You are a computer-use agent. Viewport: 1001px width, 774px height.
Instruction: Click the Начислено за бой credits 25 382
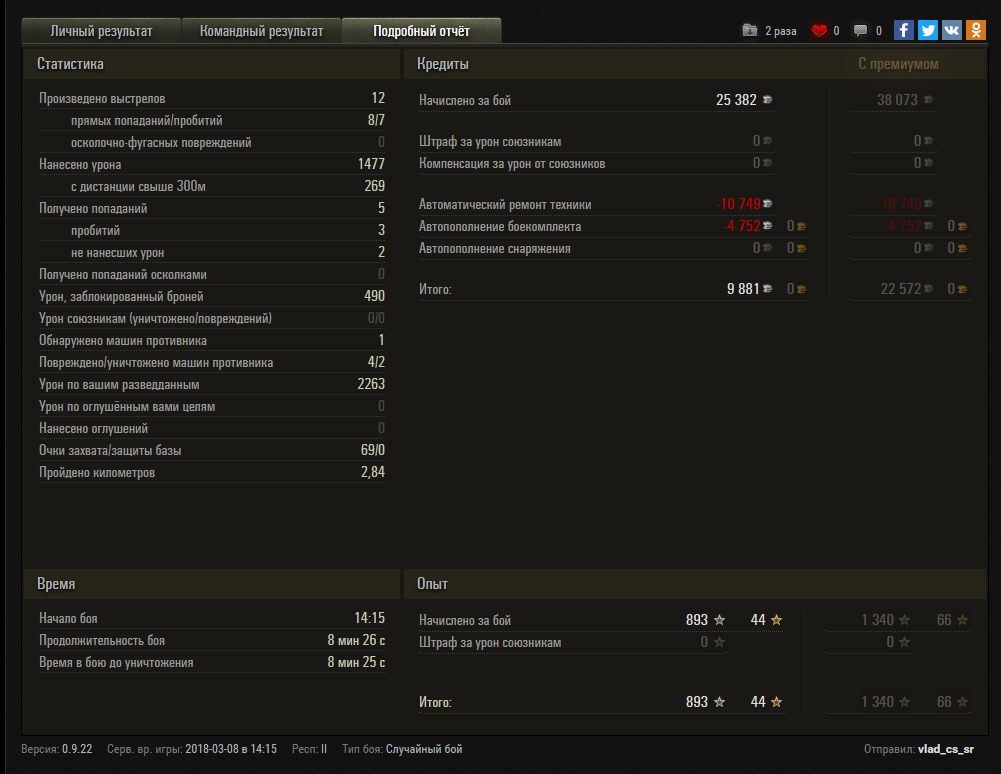[x=736, y=100]
